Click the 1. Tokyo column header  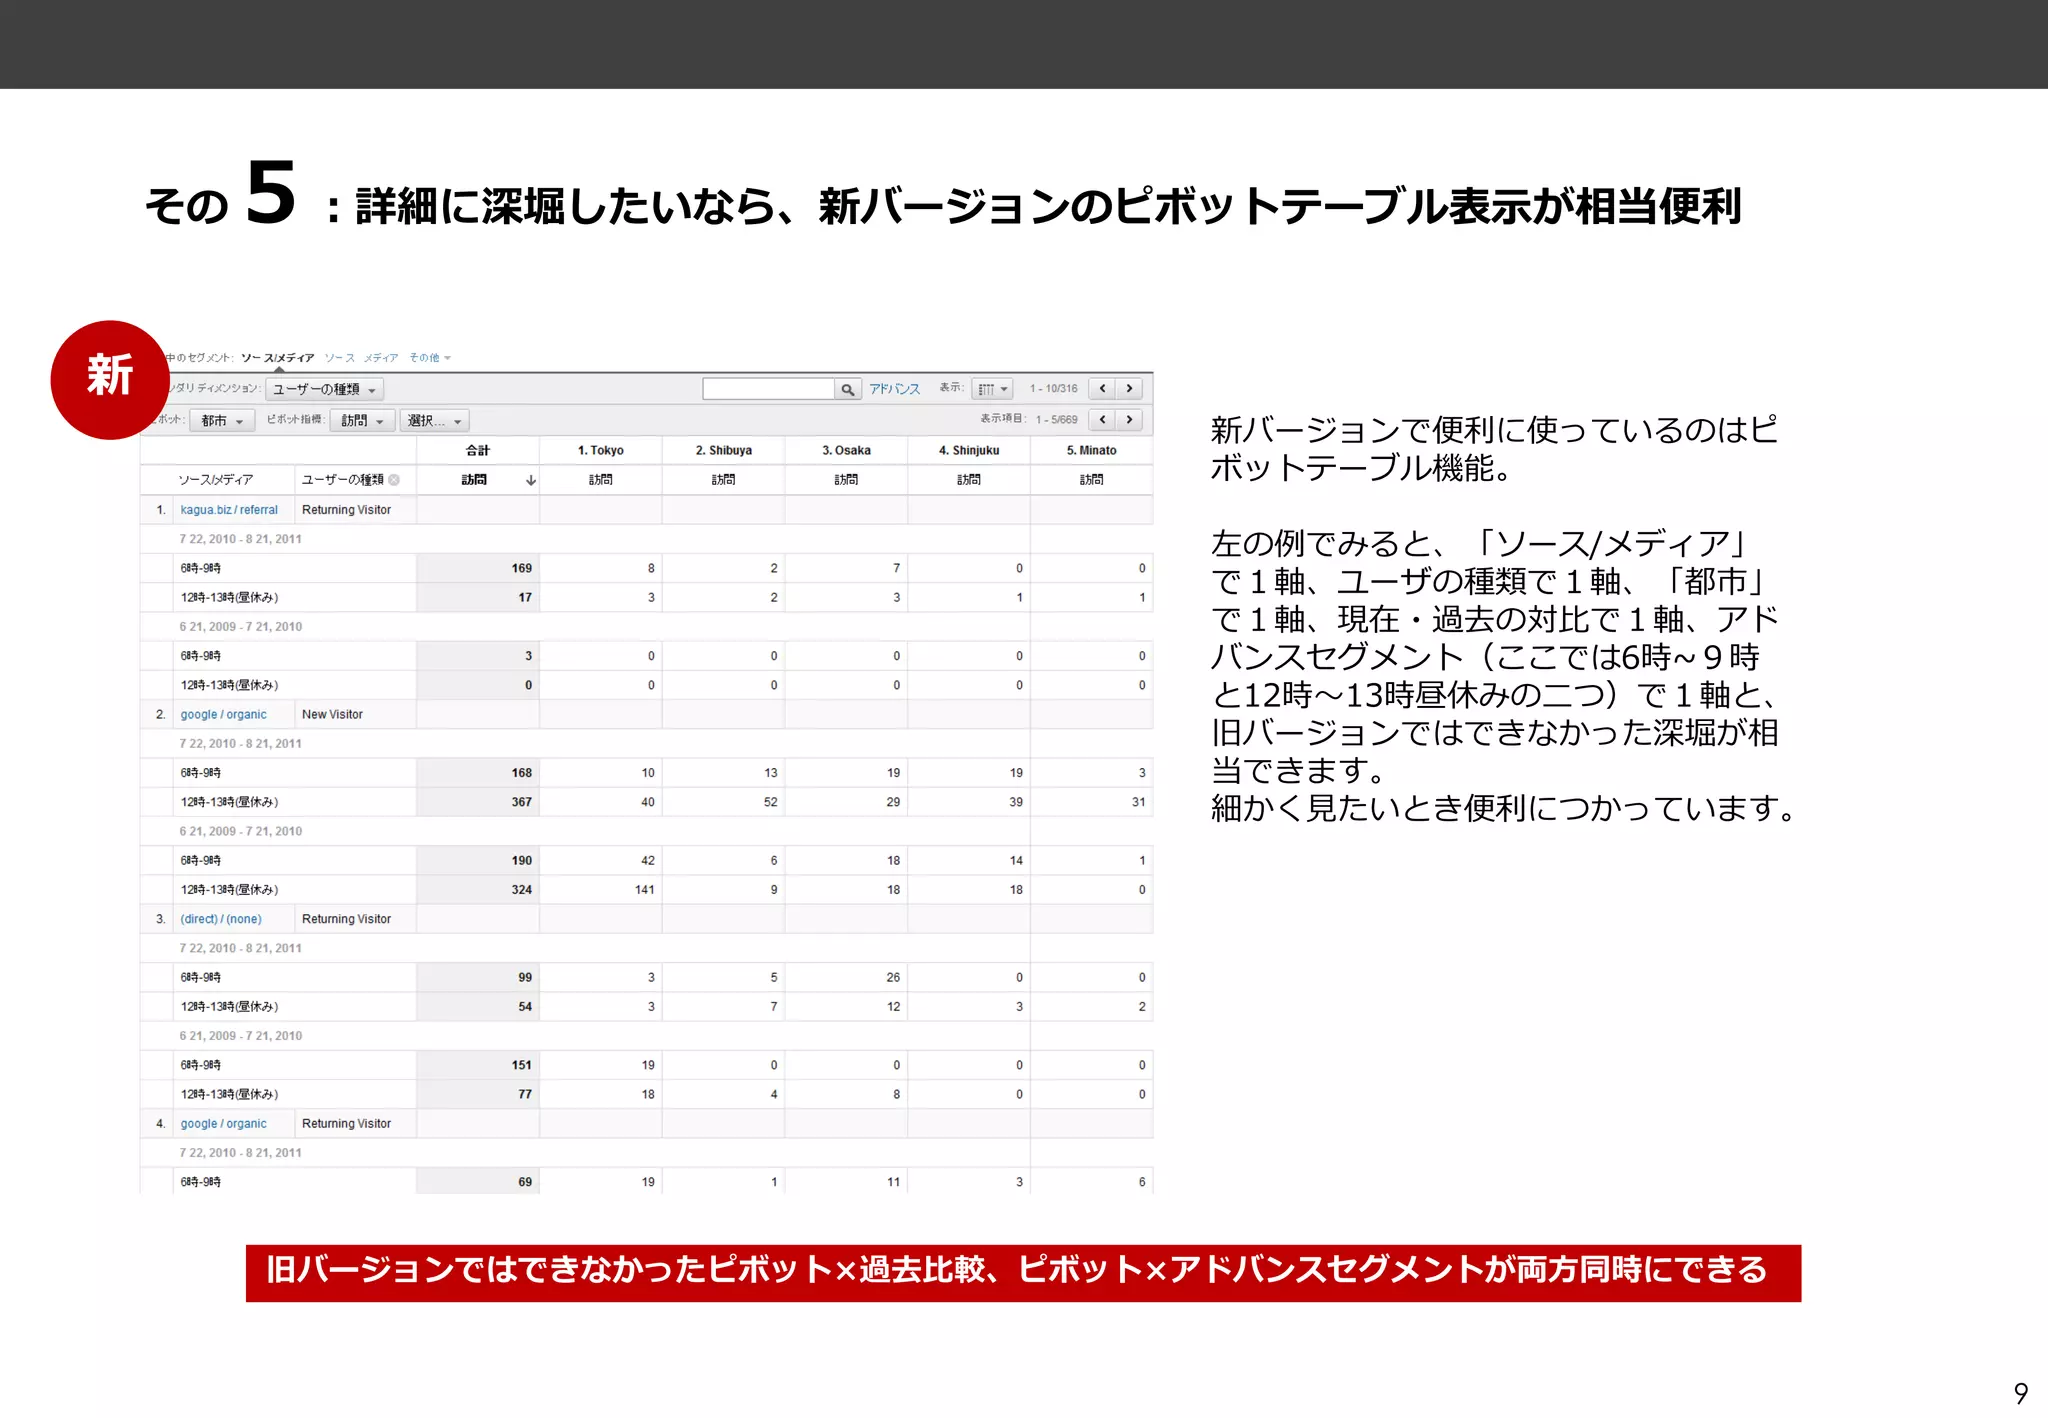[601, 451]
